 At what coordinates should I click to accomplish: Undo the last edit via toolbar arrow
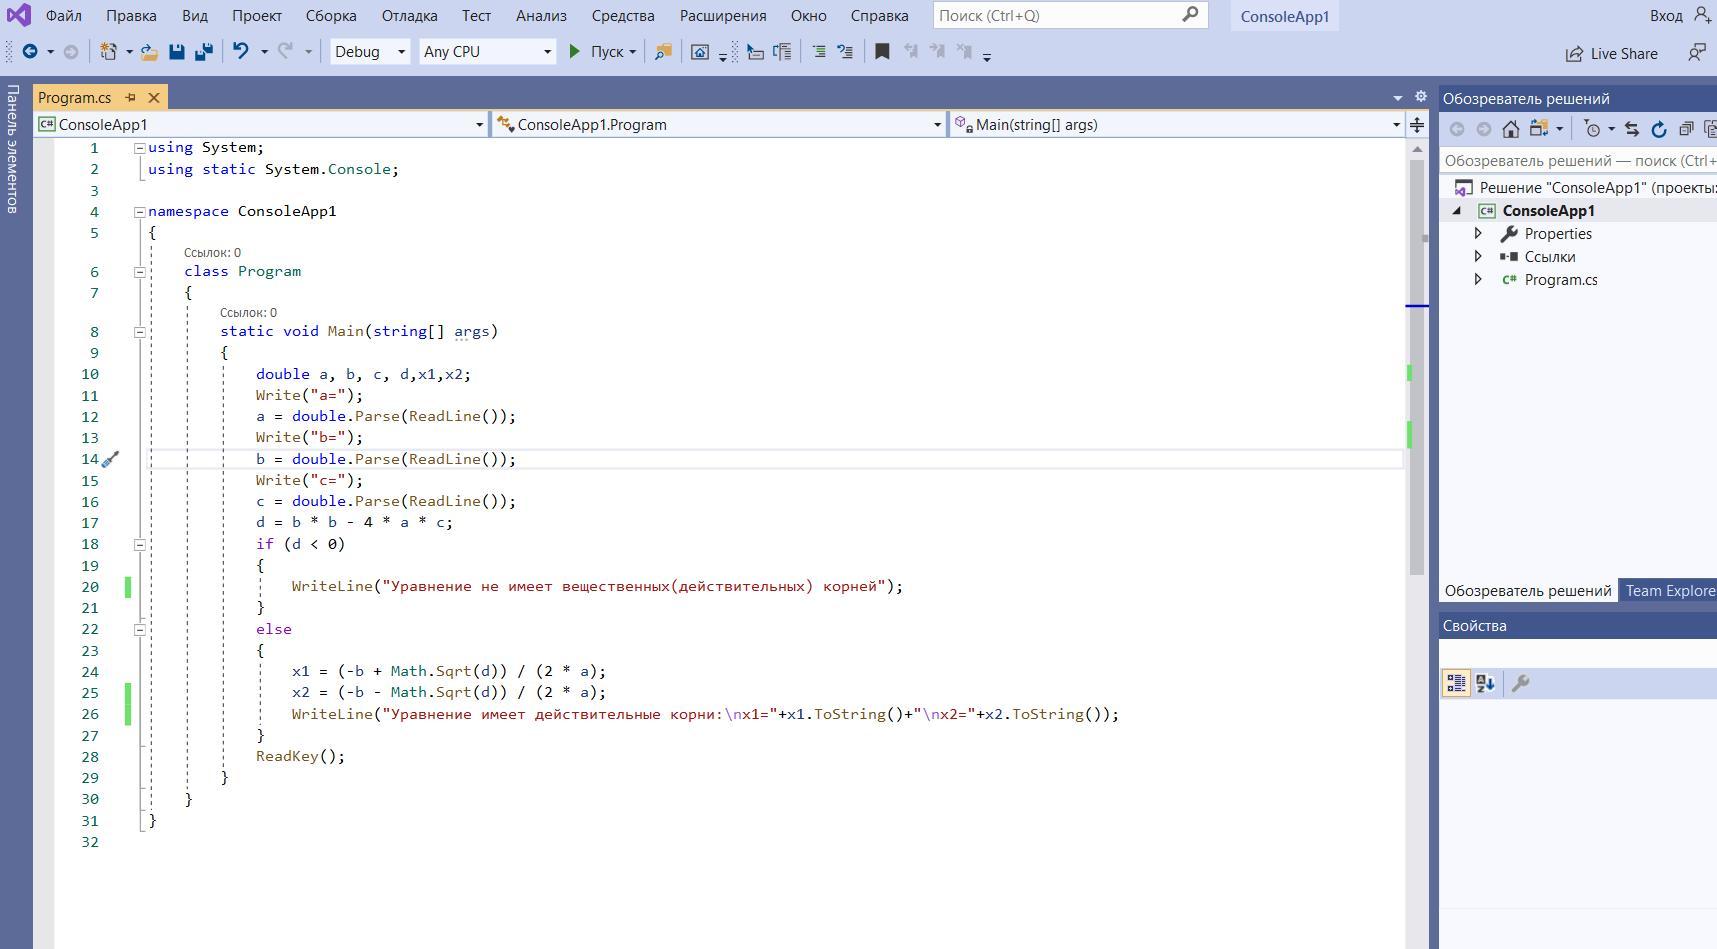coord(241,51)
